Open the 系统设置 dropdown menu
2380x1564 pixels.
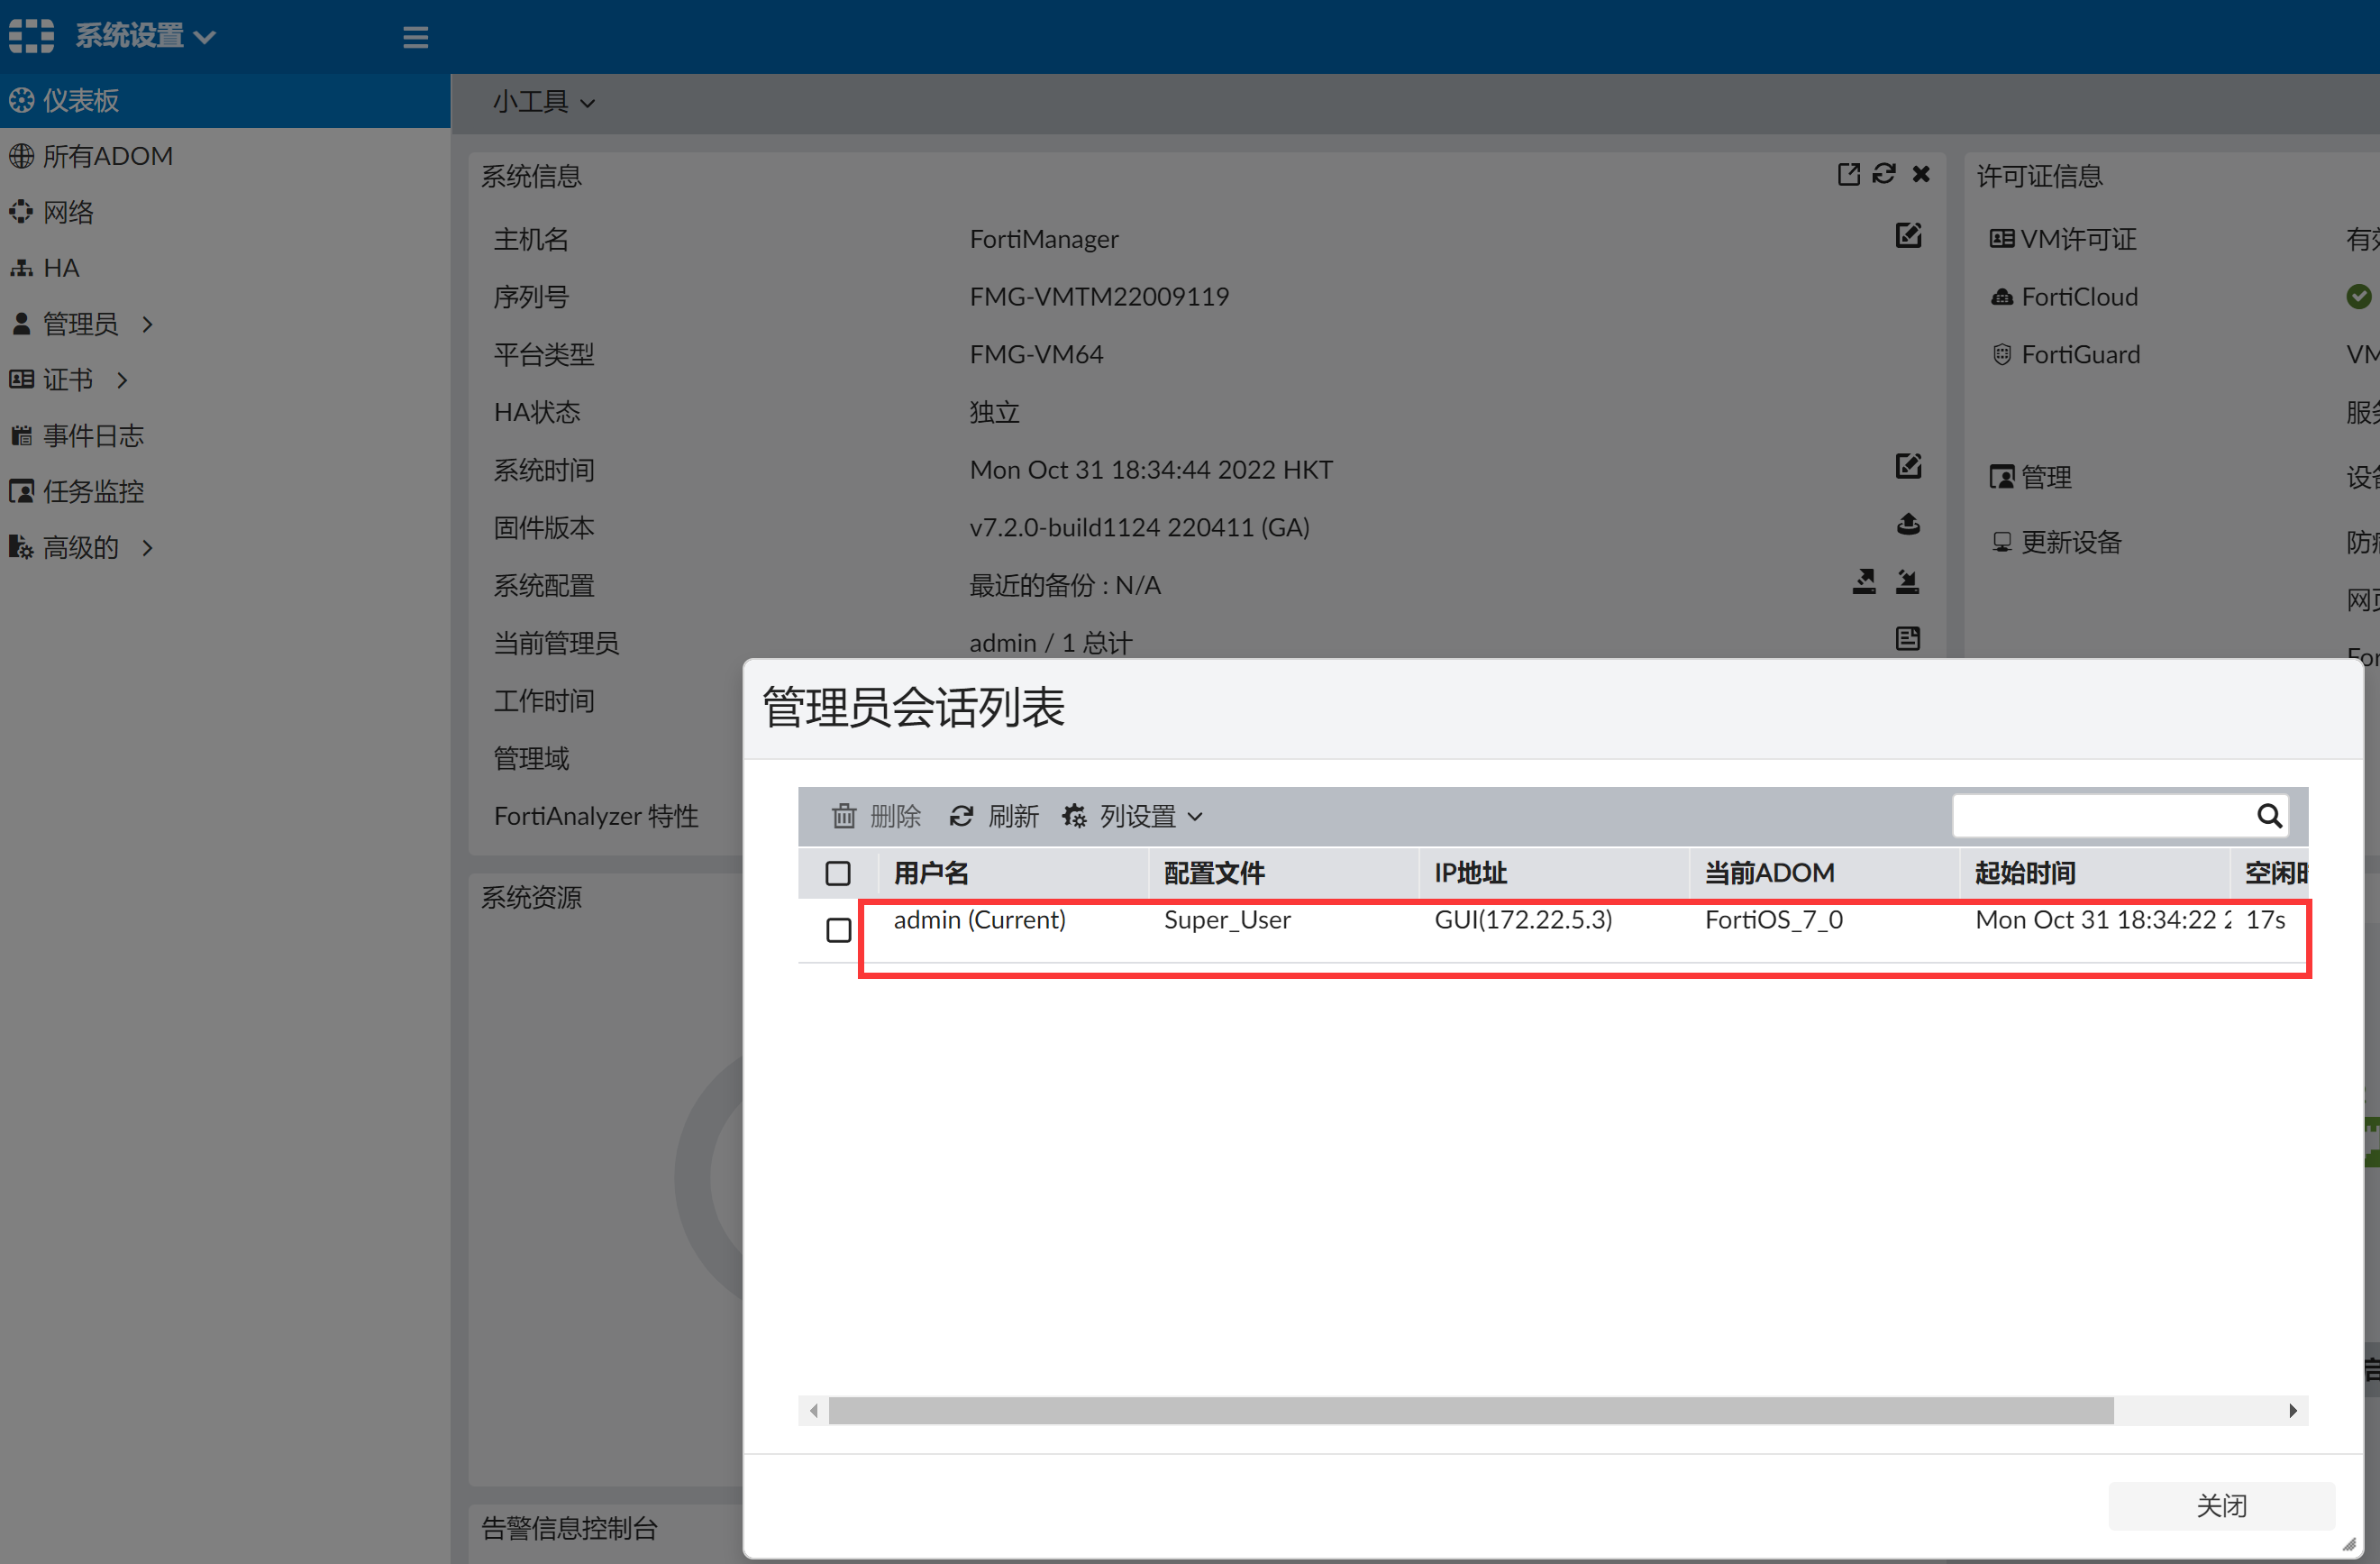(145, 37)
